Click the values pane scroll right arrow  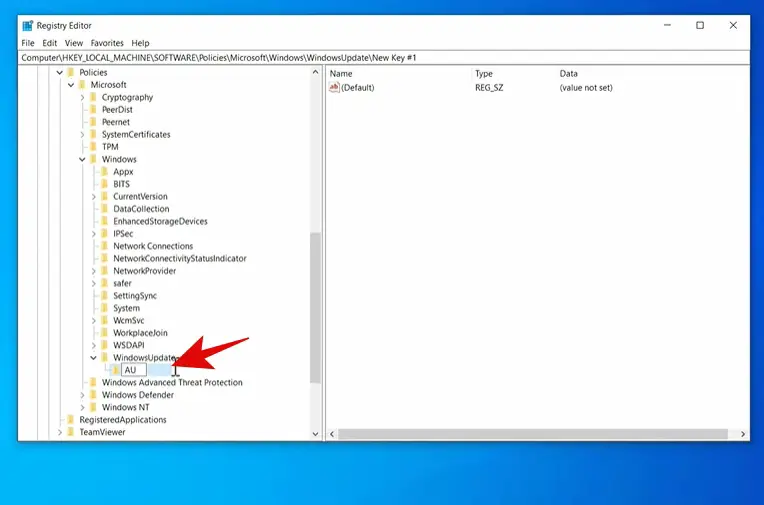pyautogui.click(x=743, y=434)
